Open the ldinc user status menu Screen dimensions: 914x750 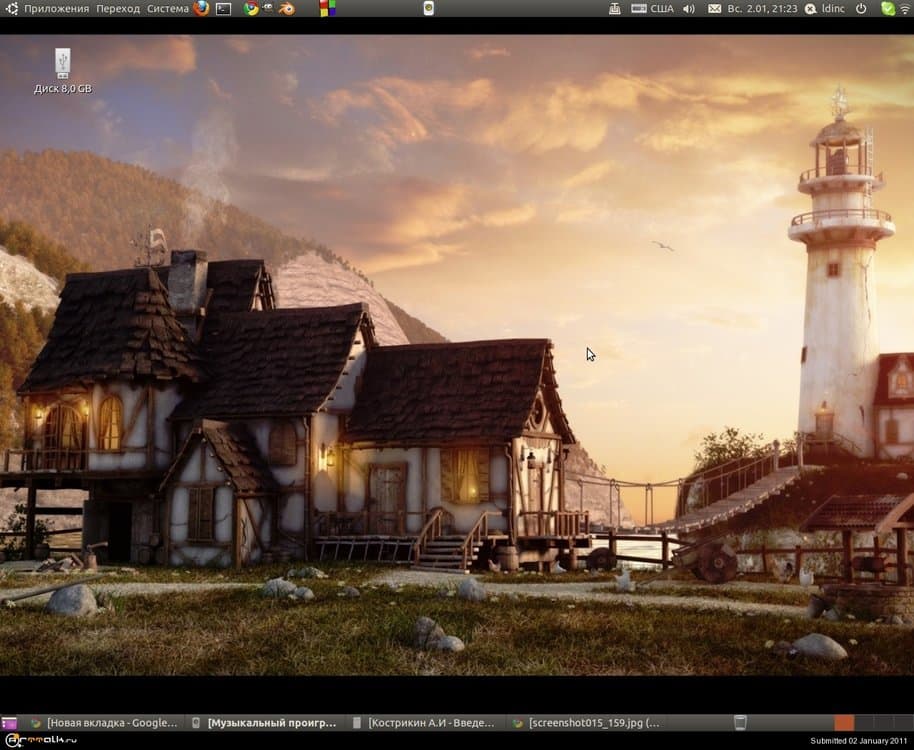pyautogui.click(x=824, y=9)
